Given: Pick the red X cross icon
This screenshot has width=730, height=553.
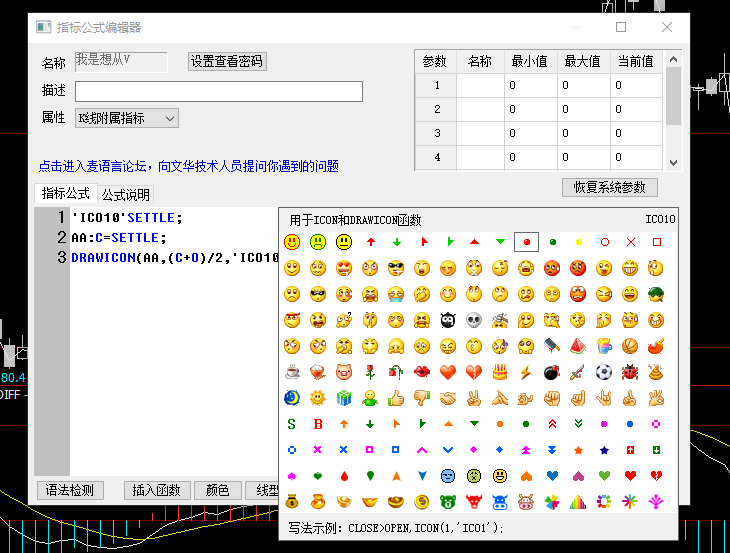Looking at the screenshot, I should [630, 242].
